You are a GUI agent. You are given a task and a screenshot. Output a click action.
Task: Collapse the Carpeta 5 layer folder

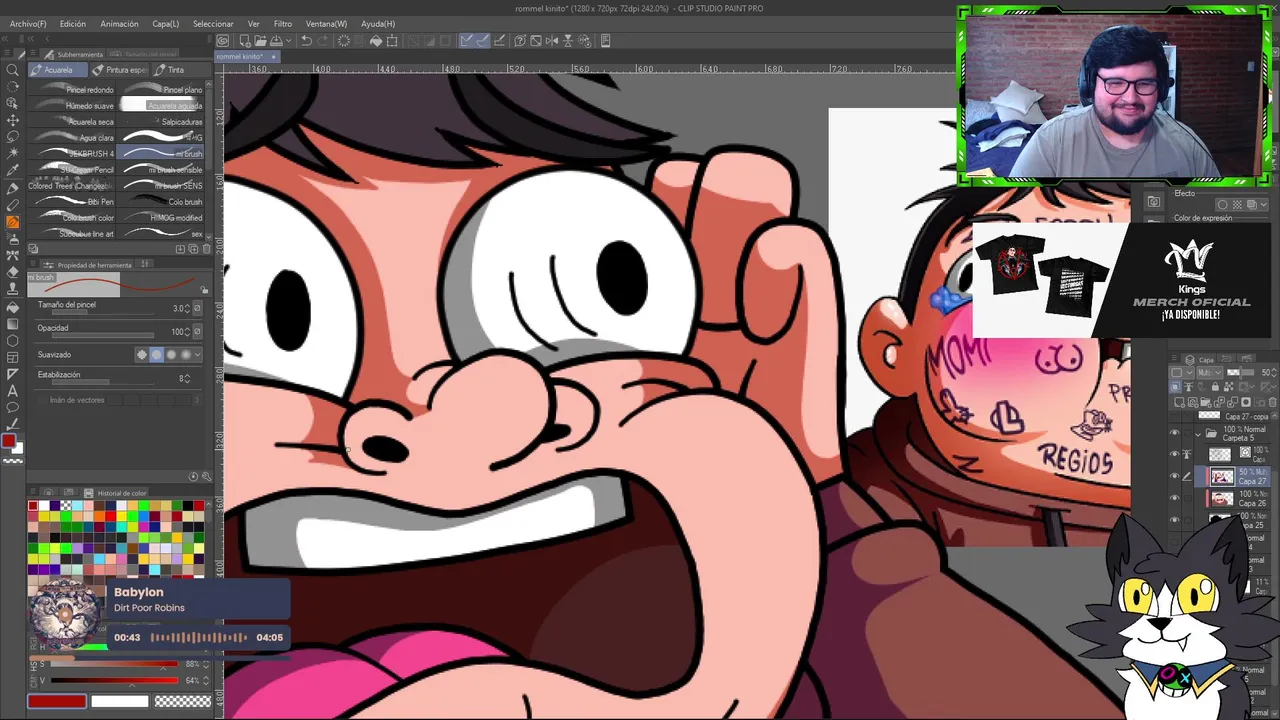point(1198,434)
